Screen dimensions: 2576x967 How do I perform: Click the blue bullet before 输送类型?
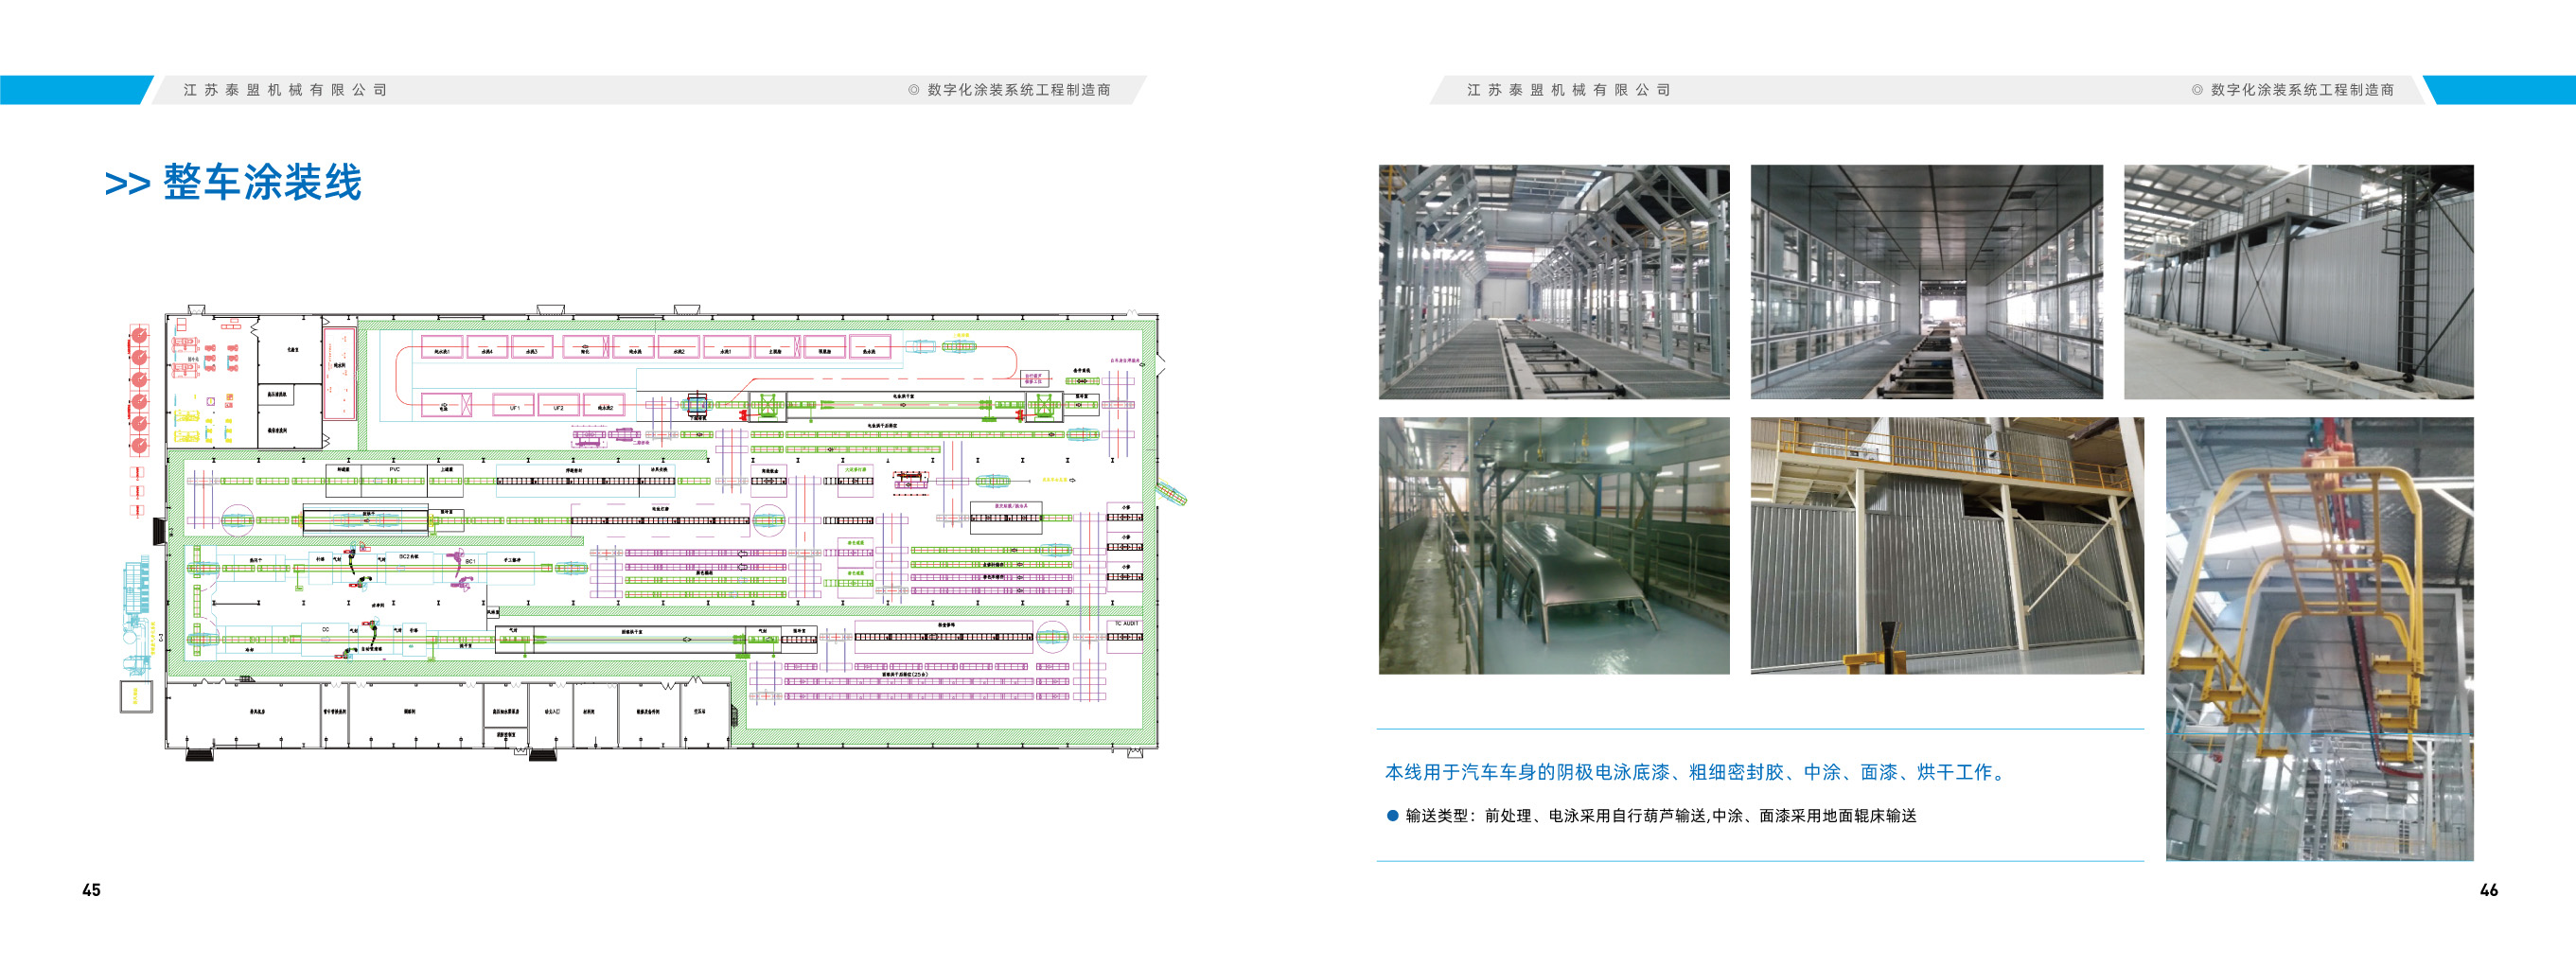[x=1392, y=816]
